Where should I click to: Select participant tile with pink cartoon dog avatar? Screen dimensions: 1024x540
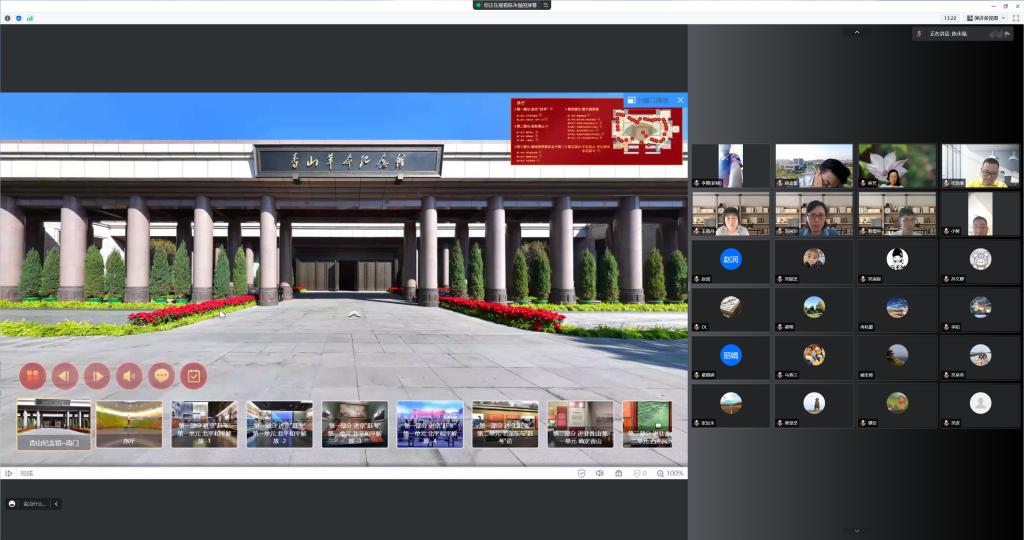click(980, 262)
